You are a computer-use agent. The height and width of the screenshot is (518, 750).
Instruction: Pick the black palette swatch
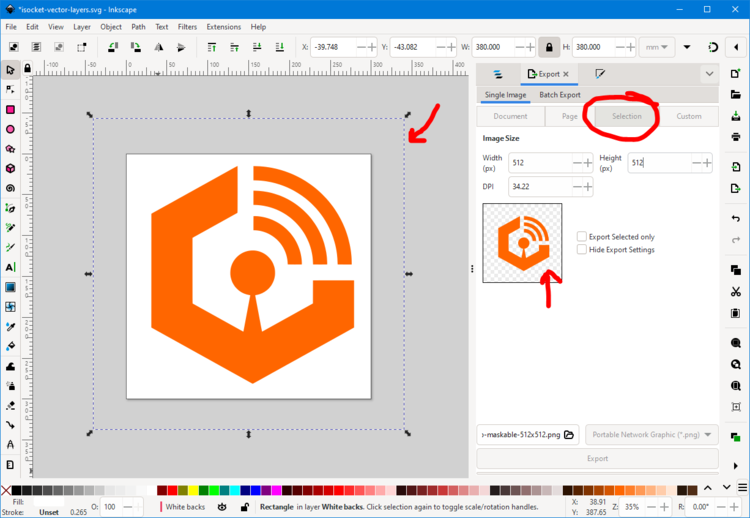point(16,490)
